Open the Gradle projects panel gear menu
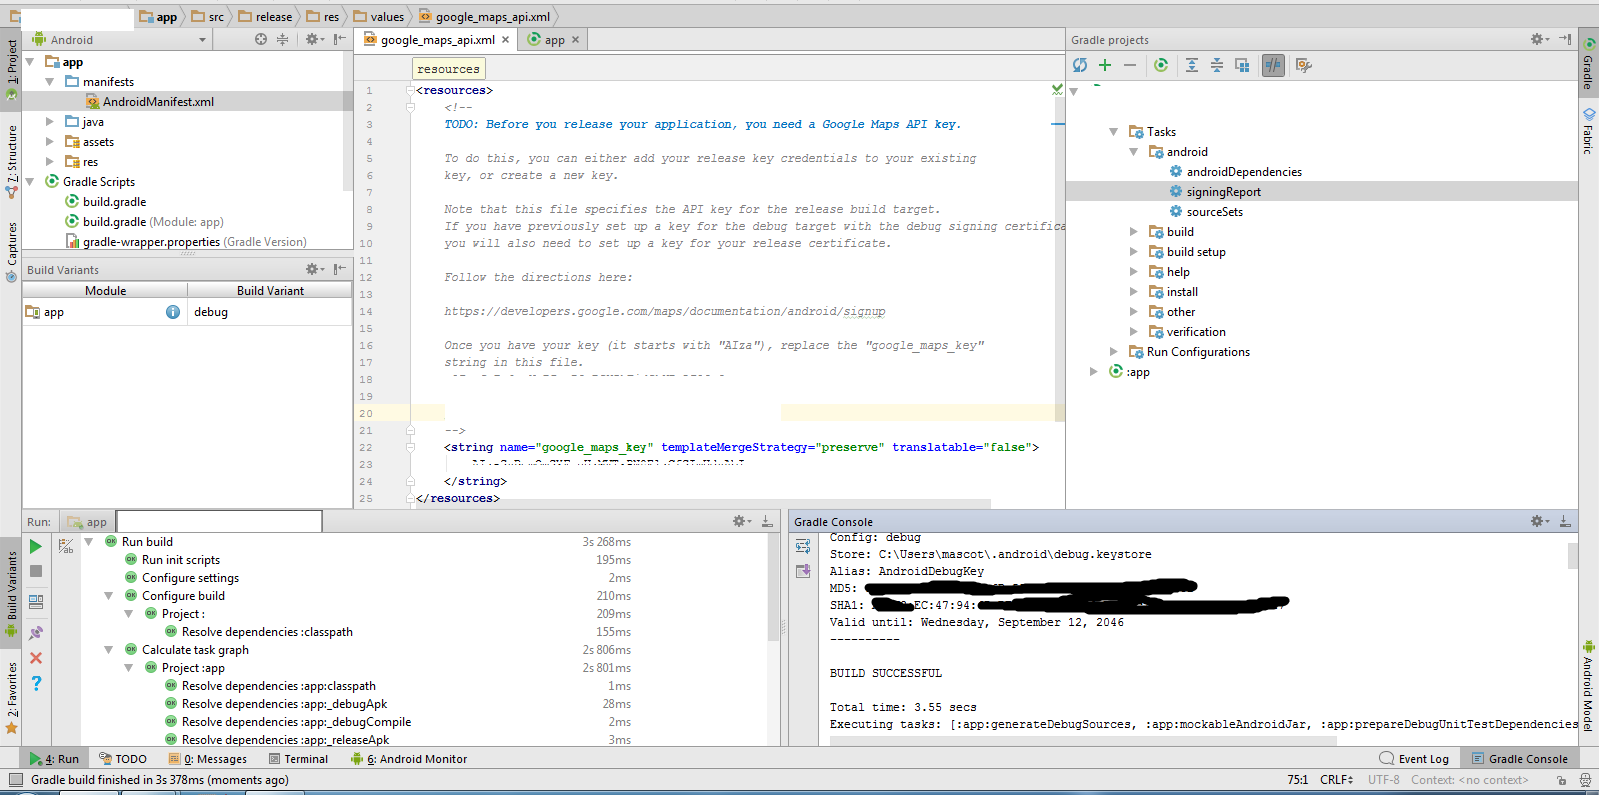Image resolution: width=1599 pixels, height=795 pixels. click(1540, 39)
